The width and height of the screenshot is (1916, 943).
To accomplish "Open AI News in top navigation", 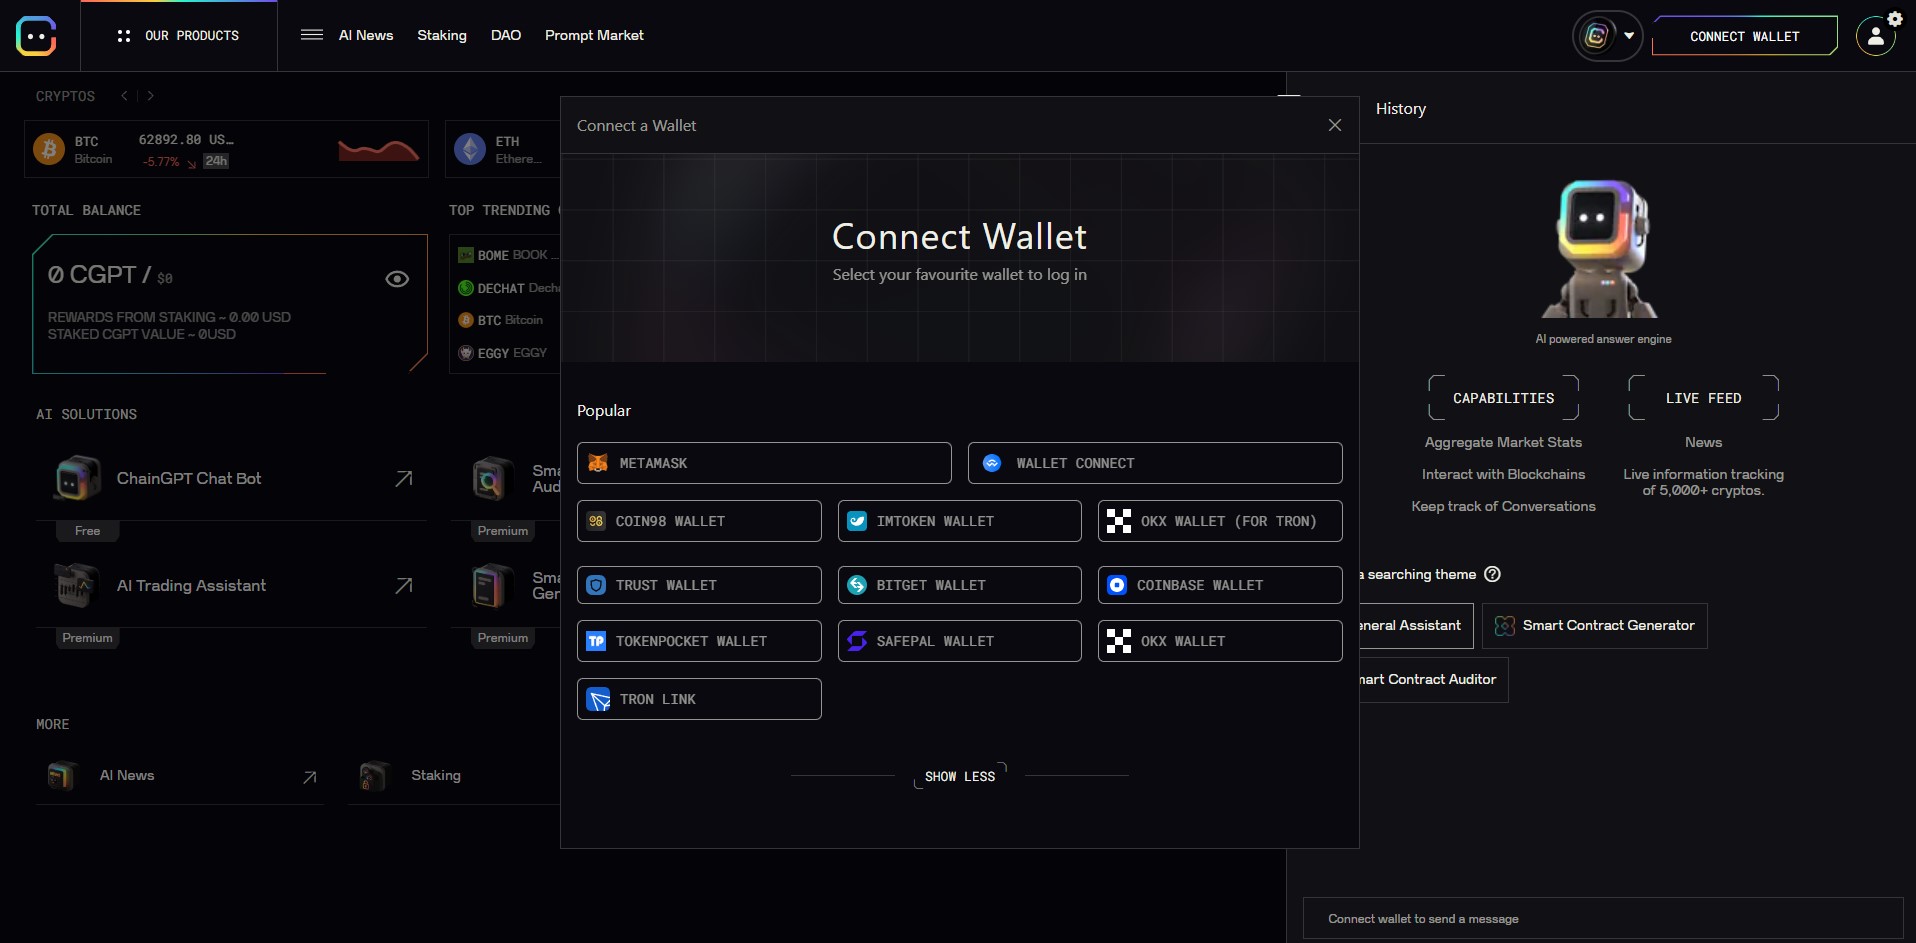I will [366, 35].
